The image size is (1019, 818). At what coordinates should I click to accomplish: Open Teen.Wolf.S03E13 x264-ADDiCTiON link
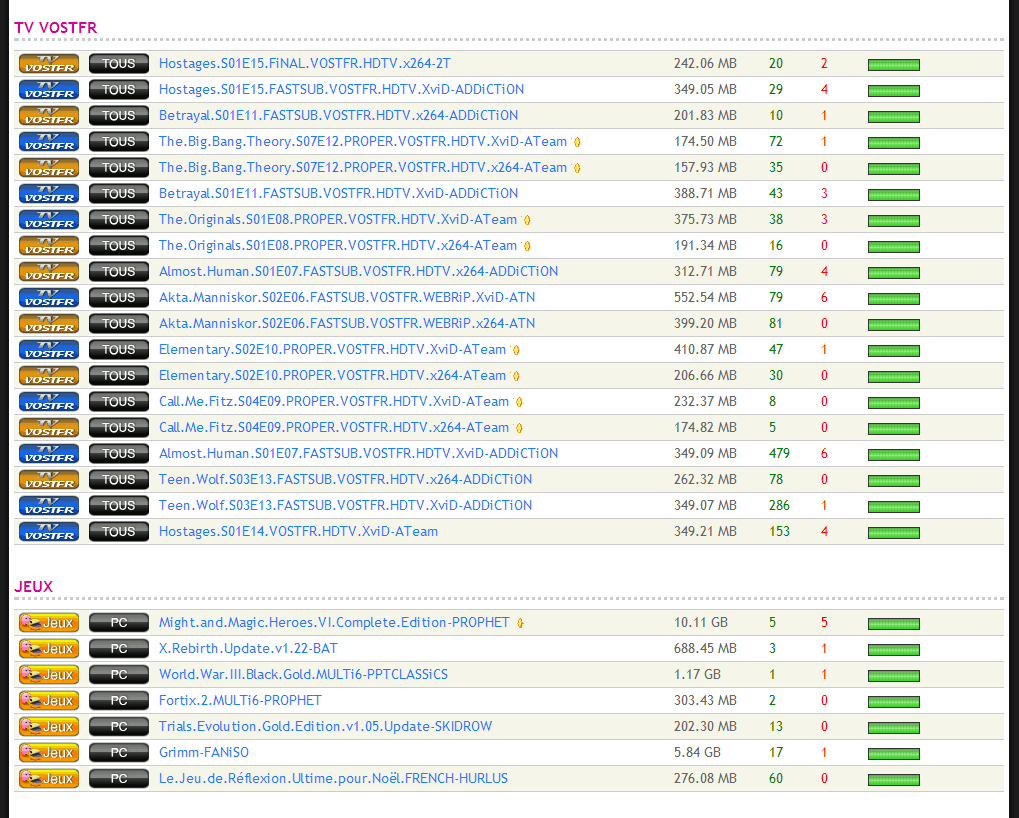coord(345,479)
